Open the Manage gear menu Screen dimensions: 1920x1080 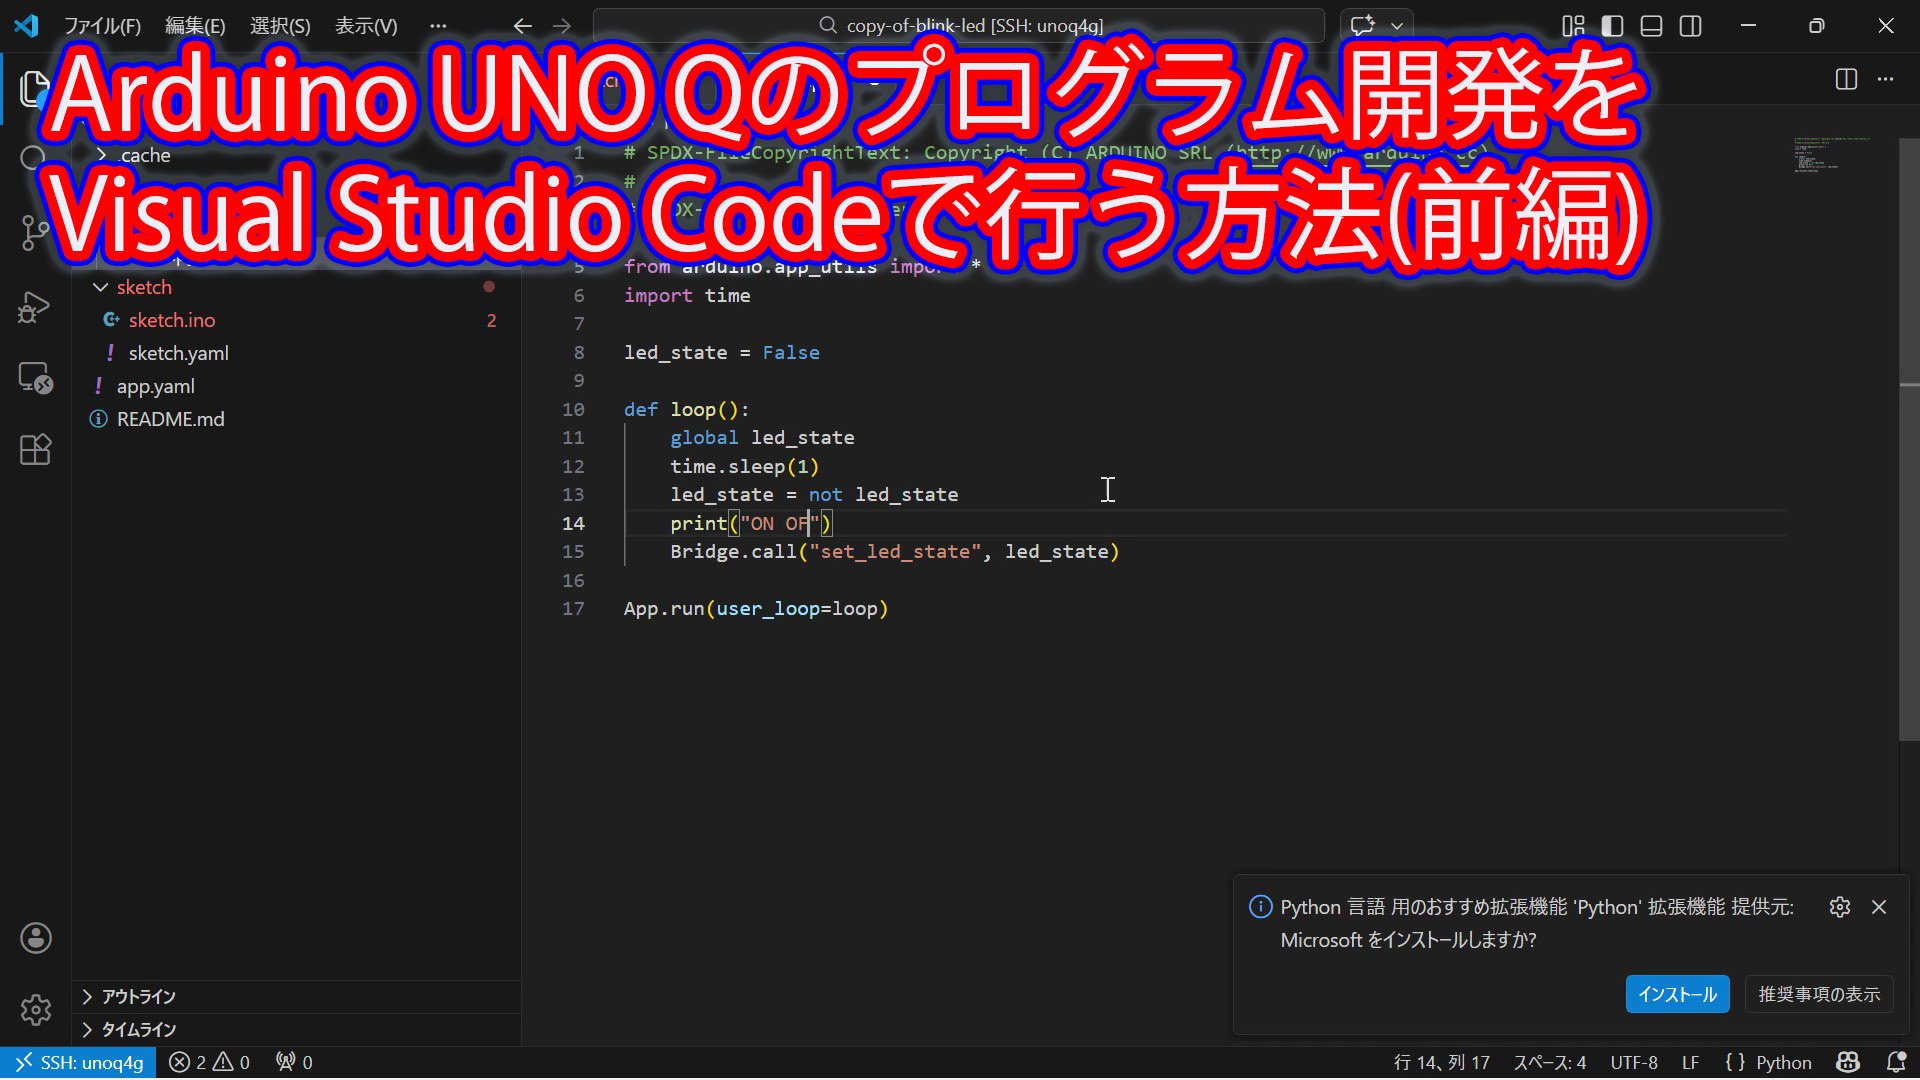point(35,1010)
